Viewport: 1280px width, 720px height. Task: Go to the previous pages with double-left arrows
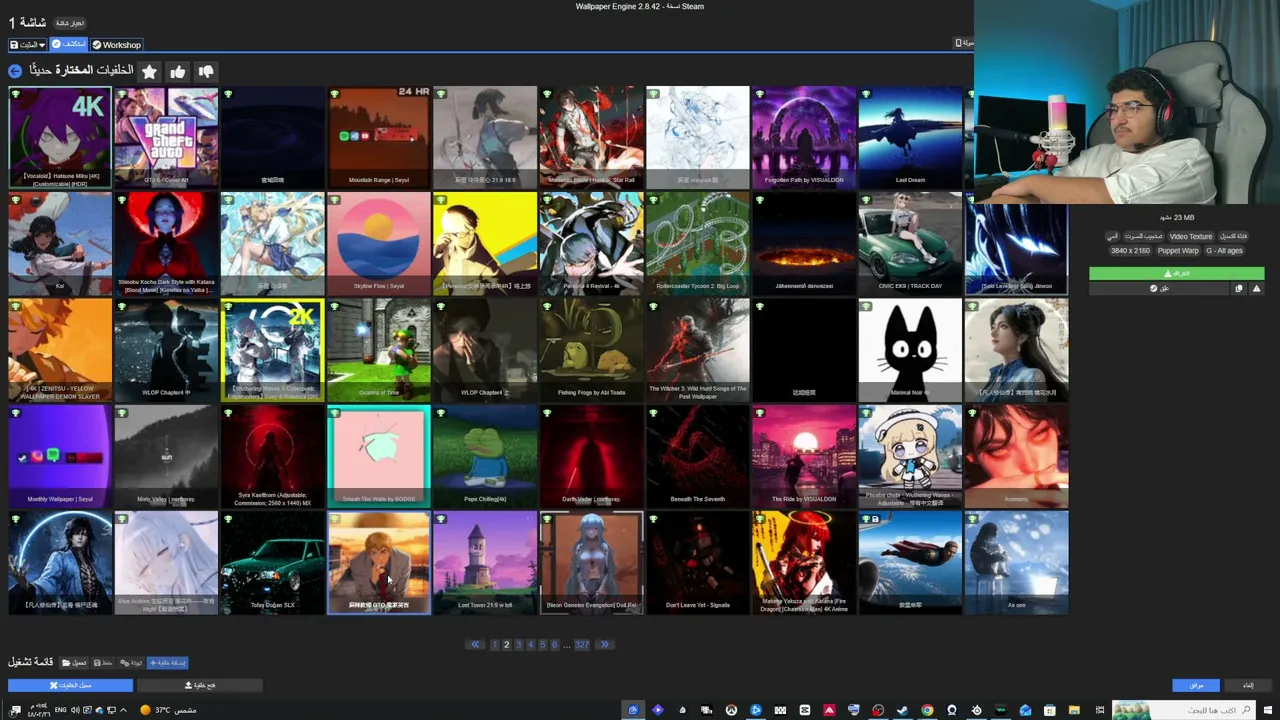[476, 645]
